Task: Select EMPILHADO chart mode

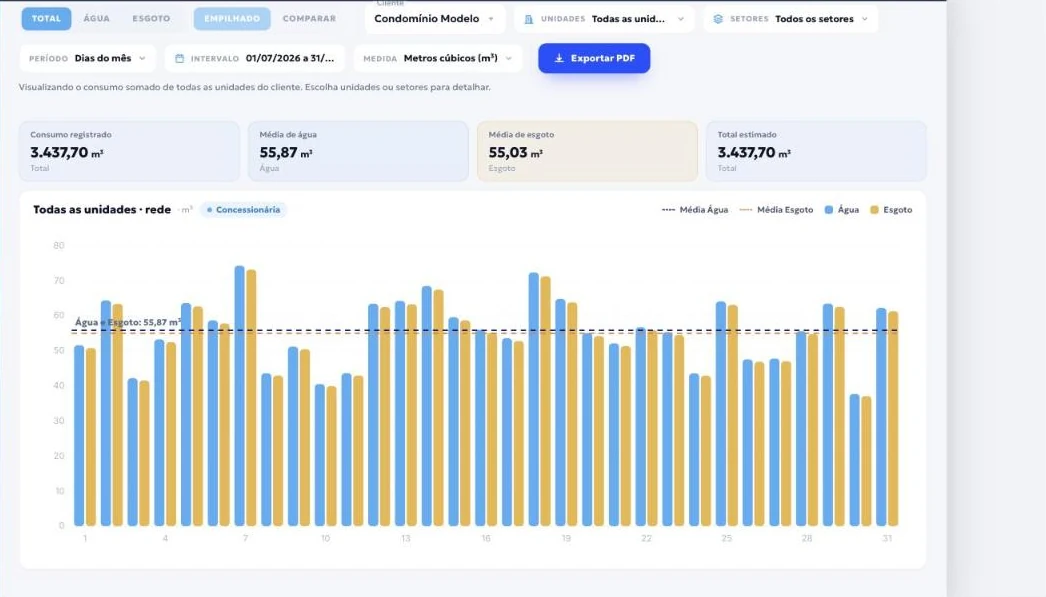Action: pos(232,19)
